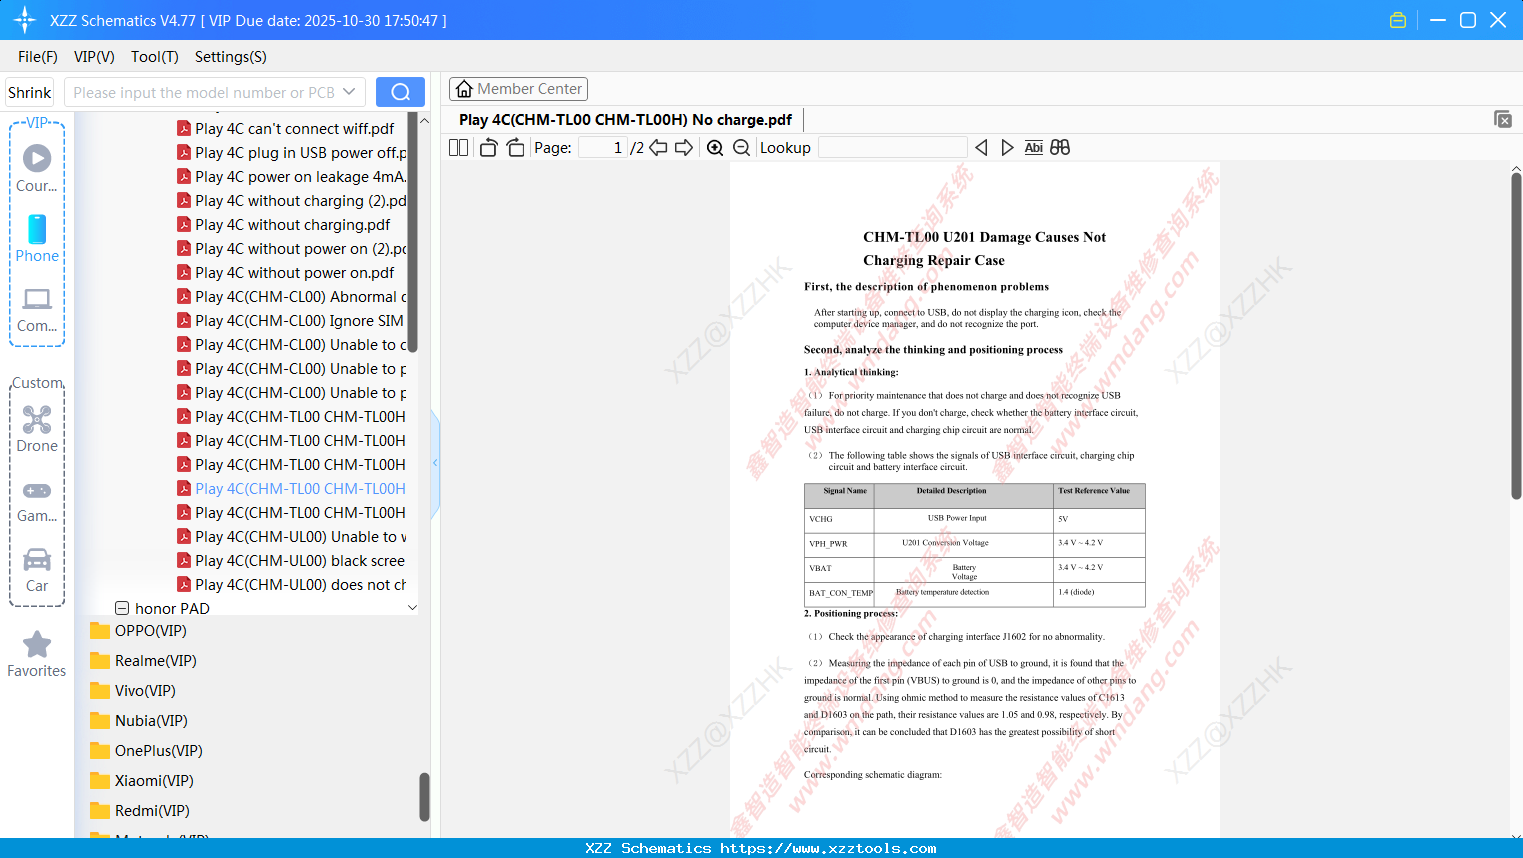This screenshot has height=858, width=1523.
Task: Click the detach window icon above the PDF
Action: [1503, 119]
